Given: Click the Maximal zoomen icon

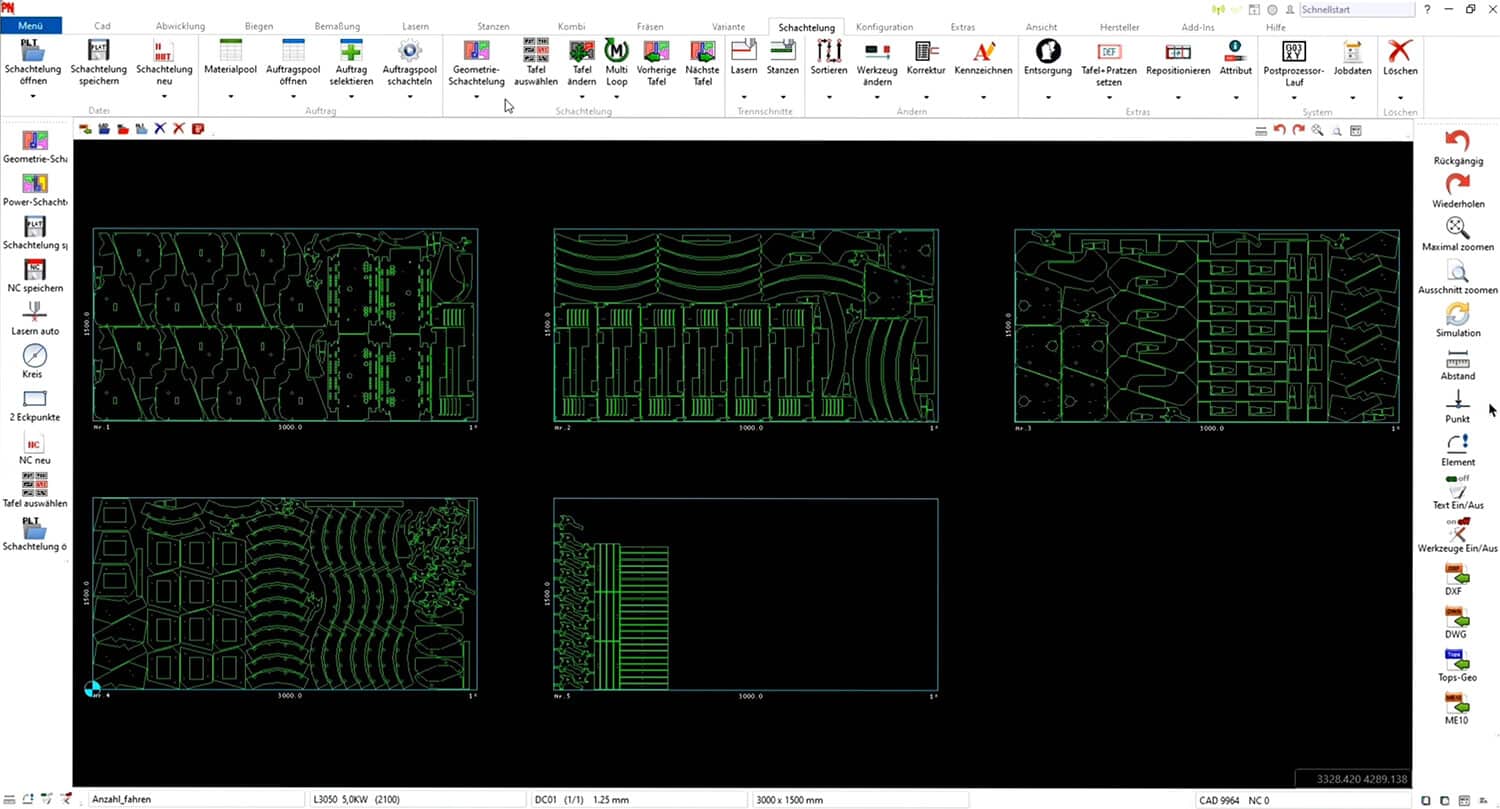Looking at the screenshot, I should point(1457,228).
